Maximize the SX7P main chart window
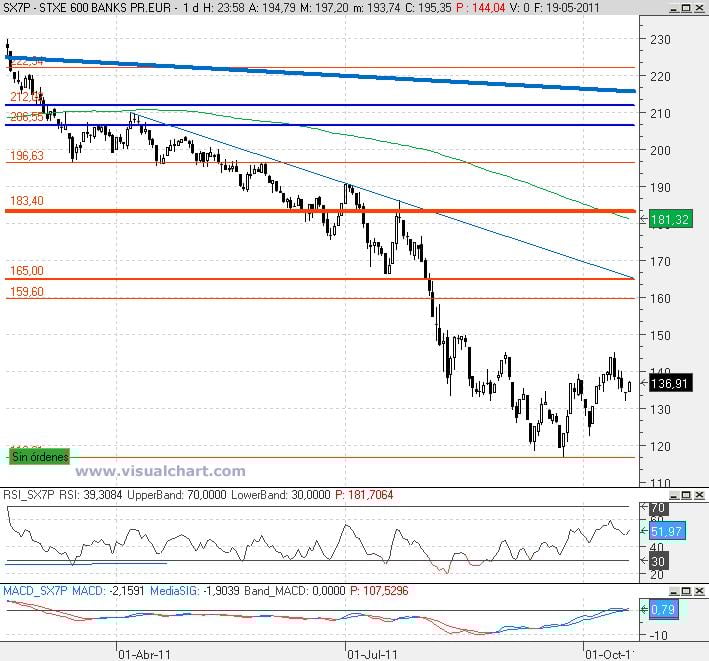Viewport: 709px width, 661px height. [686, 8]
